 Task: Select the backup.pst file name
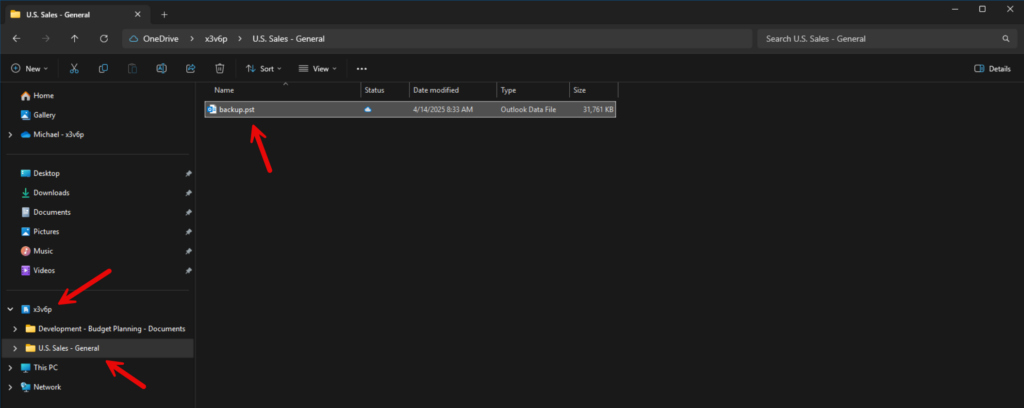click(x=236, y=110)
